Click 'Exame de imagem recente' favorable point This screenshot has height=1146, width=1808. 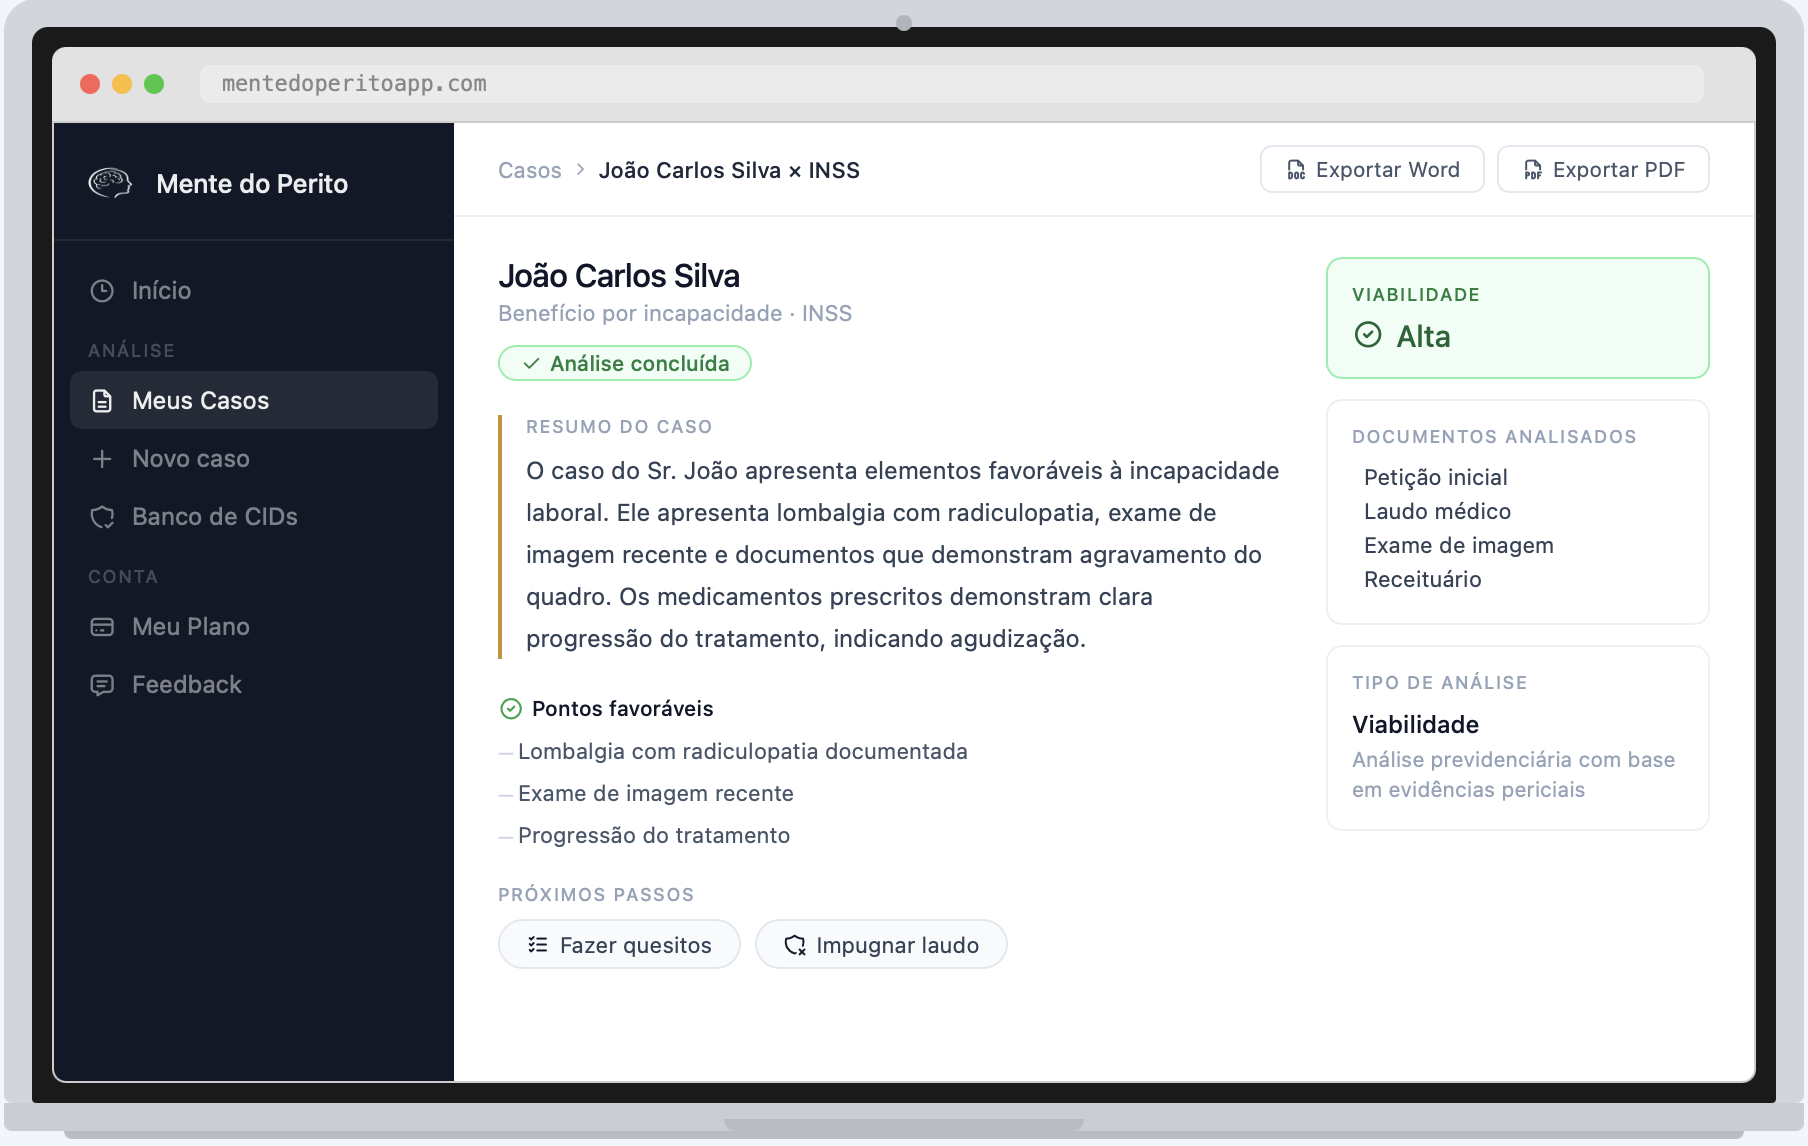pos(656,794)
